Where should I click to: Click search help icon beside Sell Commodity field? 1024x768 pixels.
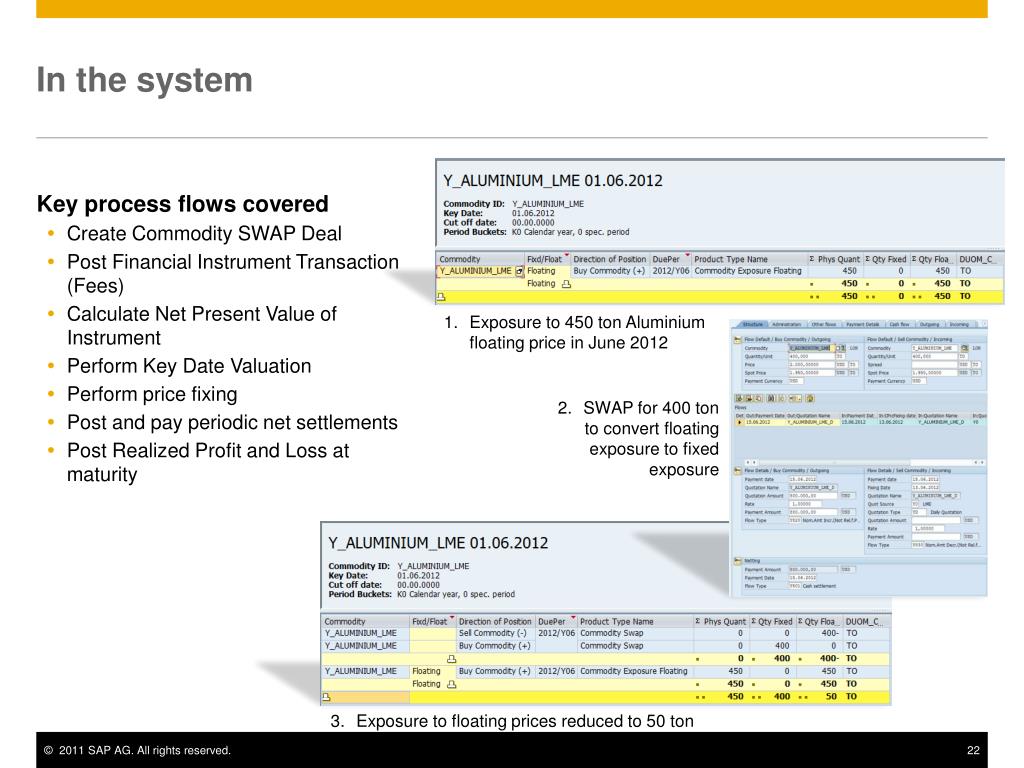pyautogui.click(x=964, y=348)
